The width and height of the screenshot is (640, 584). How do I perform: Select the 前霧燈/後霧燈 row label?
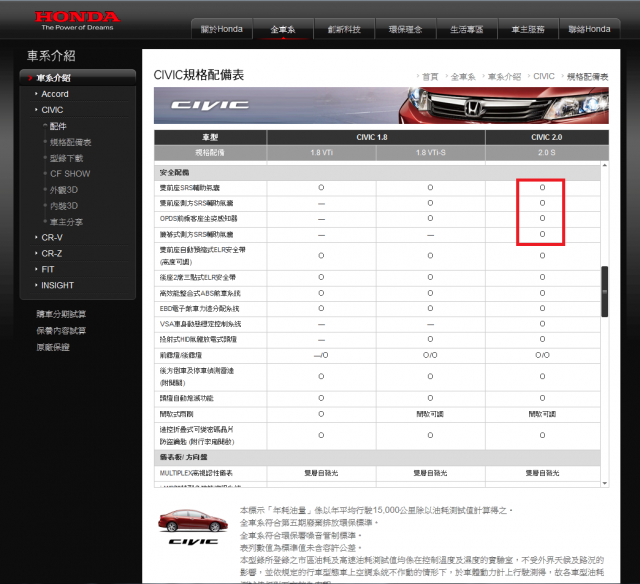tap(180, 355)
